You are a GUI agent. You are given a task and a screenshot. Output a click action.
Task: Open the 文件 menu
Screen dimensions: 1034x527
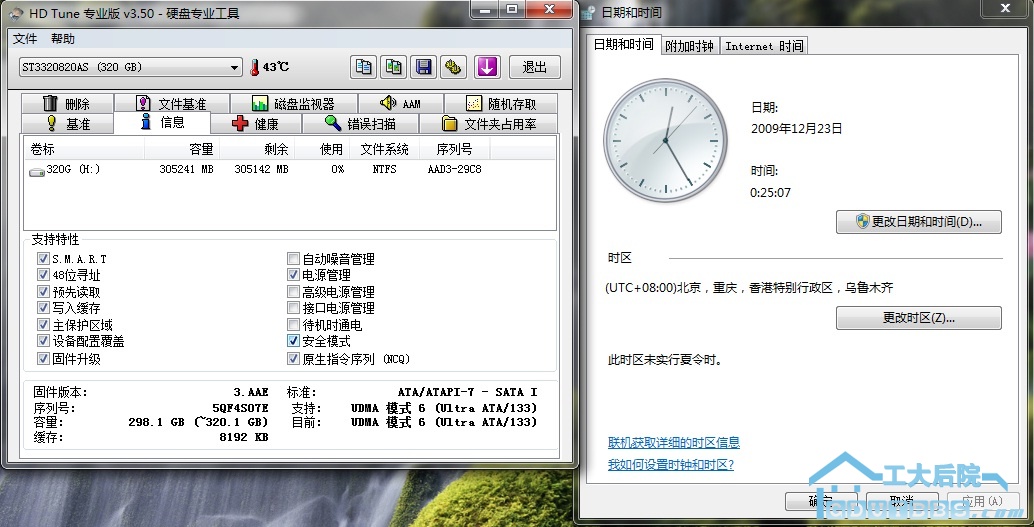pos(25,38)
